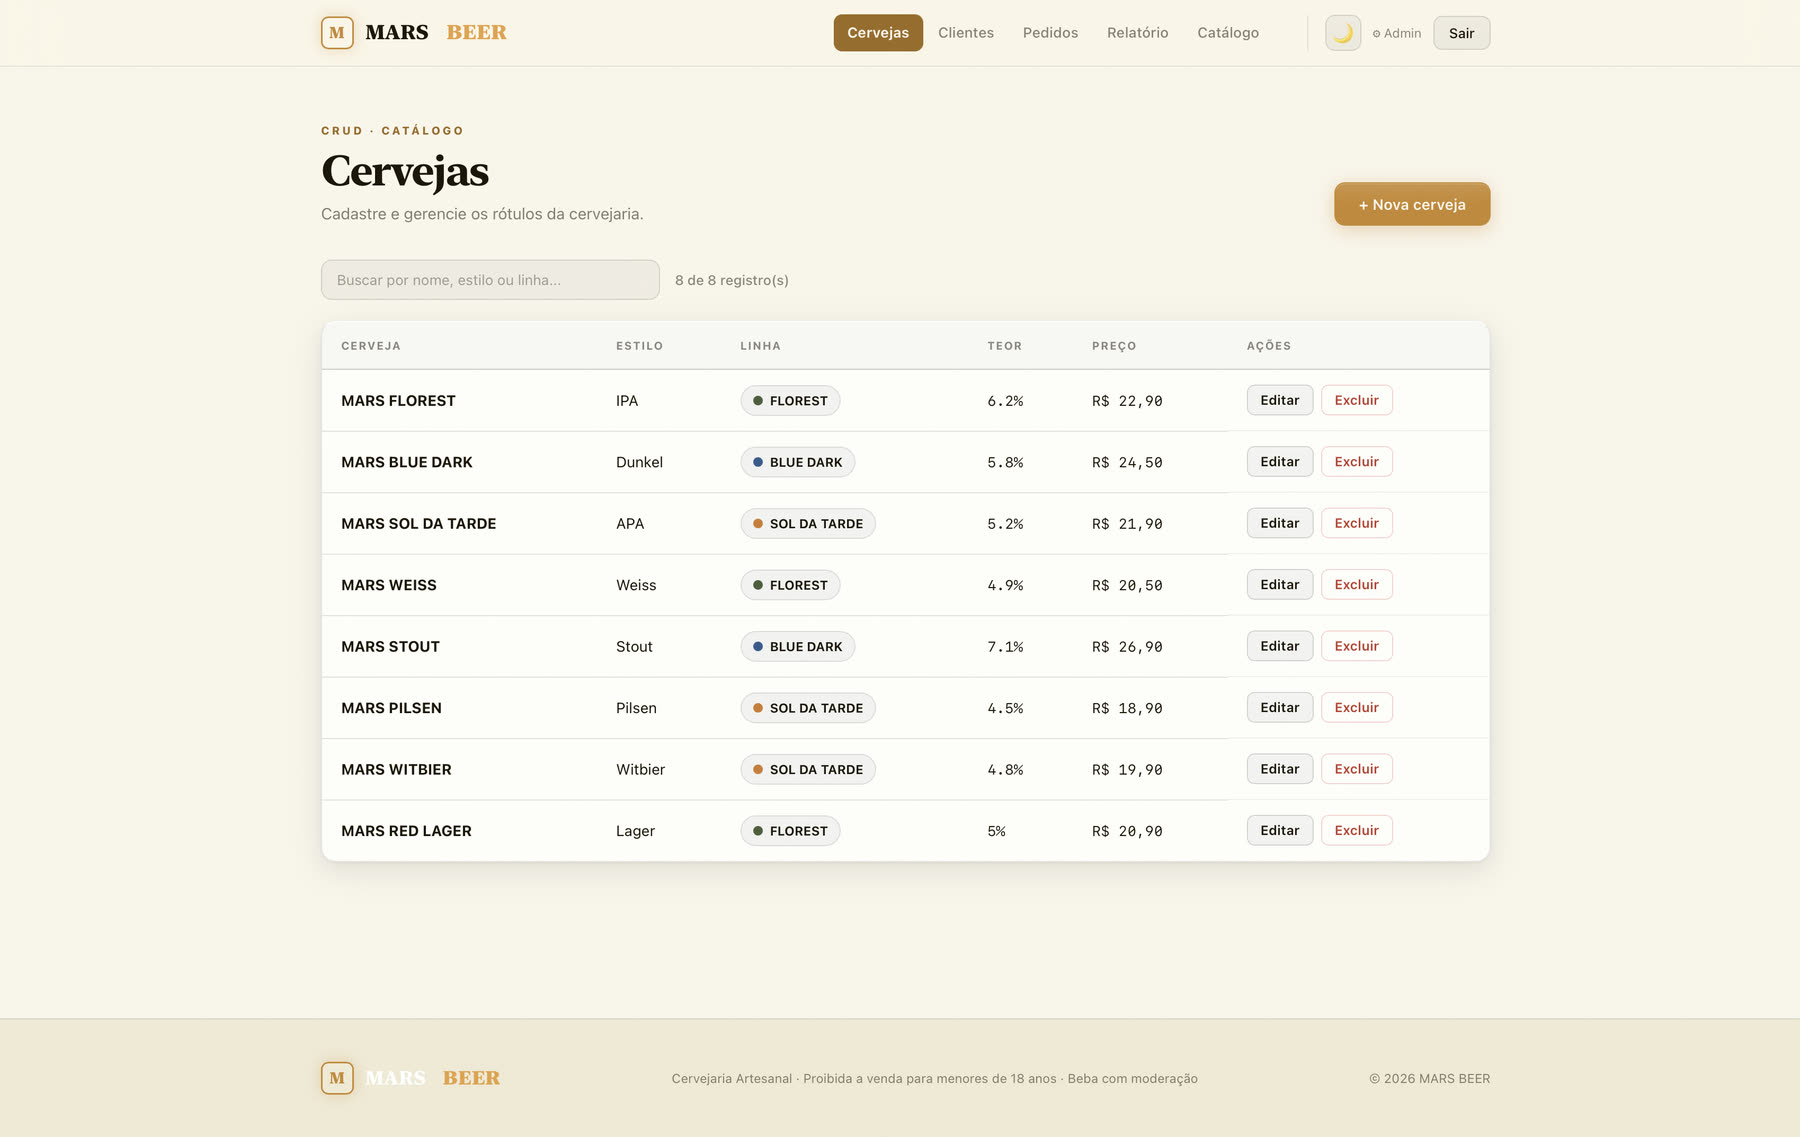Delete MARS BLUE DARK
This screenshot has height=1137, width=1800.
pos(1356,462)
